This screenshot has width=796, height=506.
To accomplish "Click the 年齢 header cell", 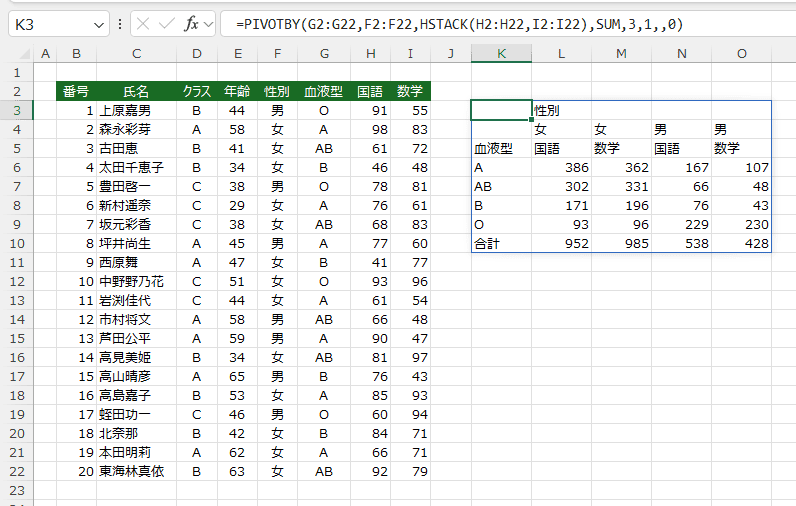I will coord(237,91).
